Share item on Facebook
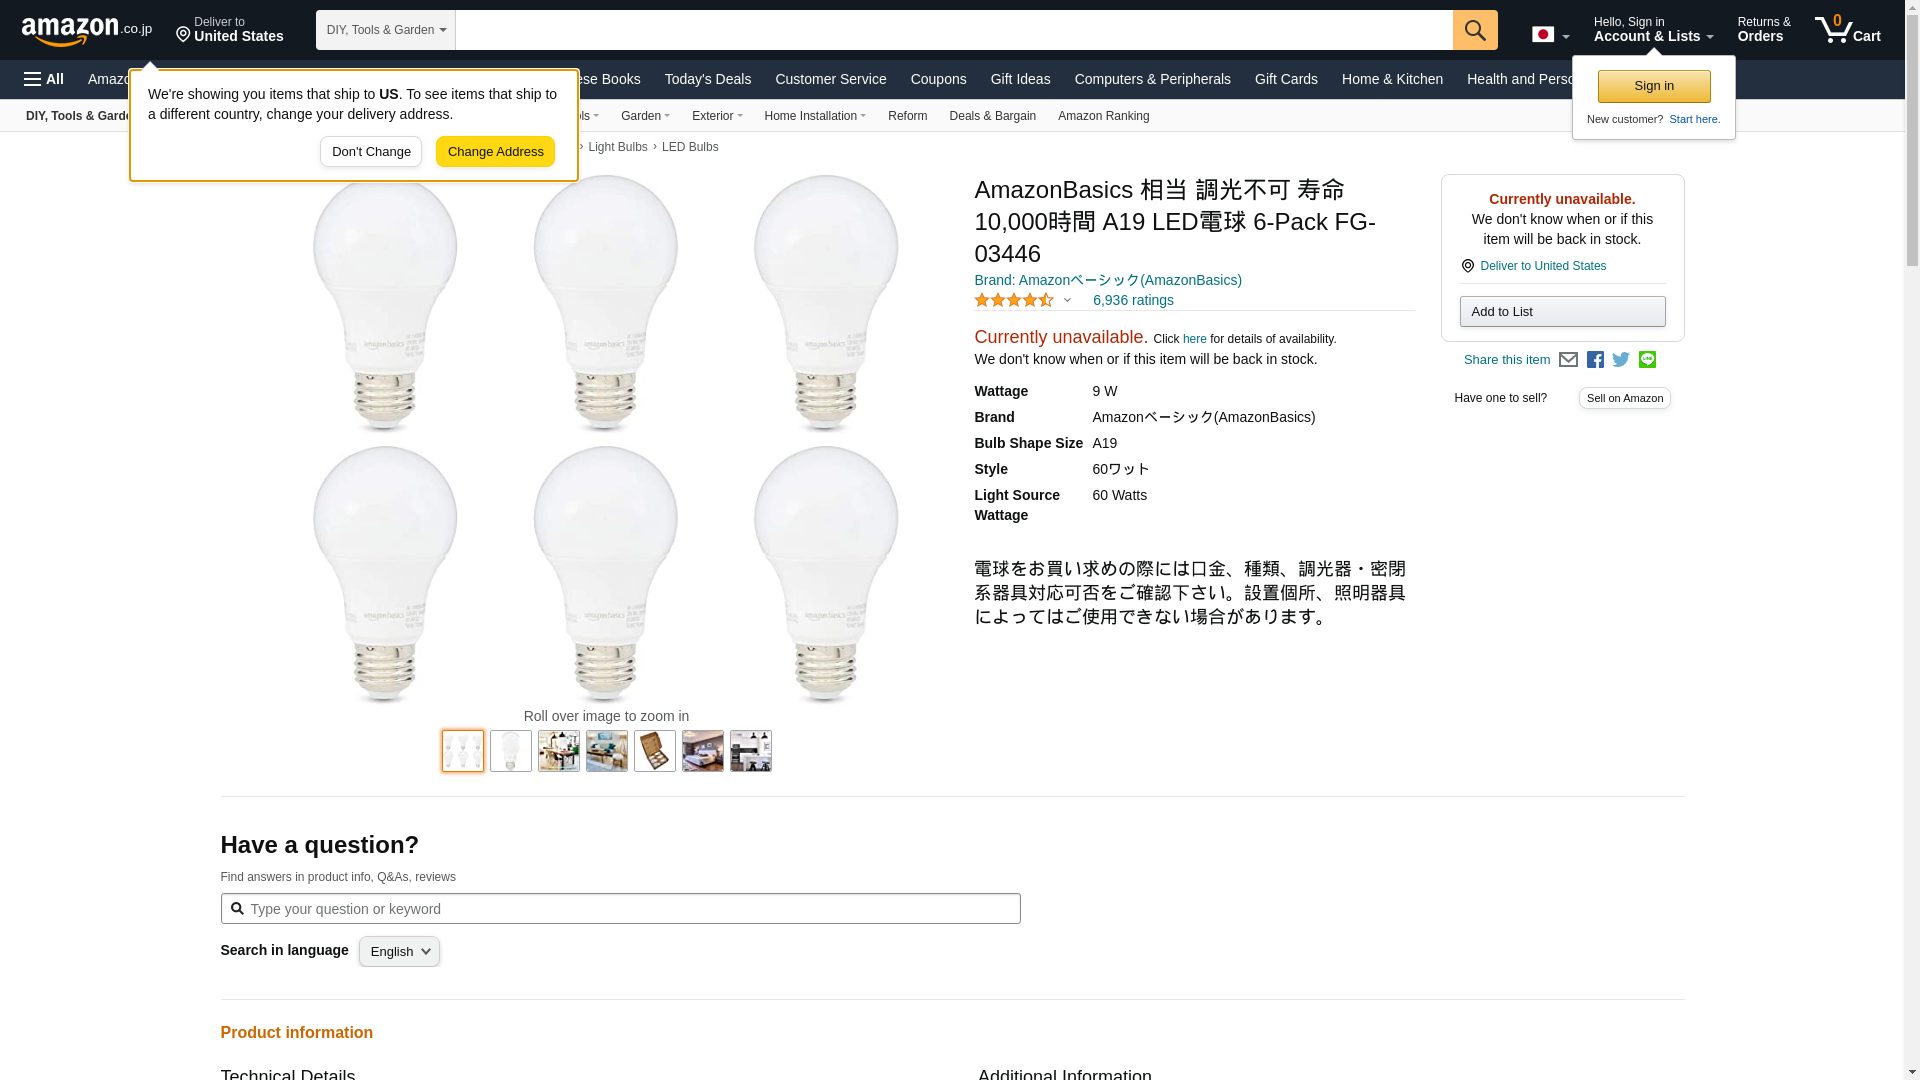 pyautogui.click(x=1595, y=360)
